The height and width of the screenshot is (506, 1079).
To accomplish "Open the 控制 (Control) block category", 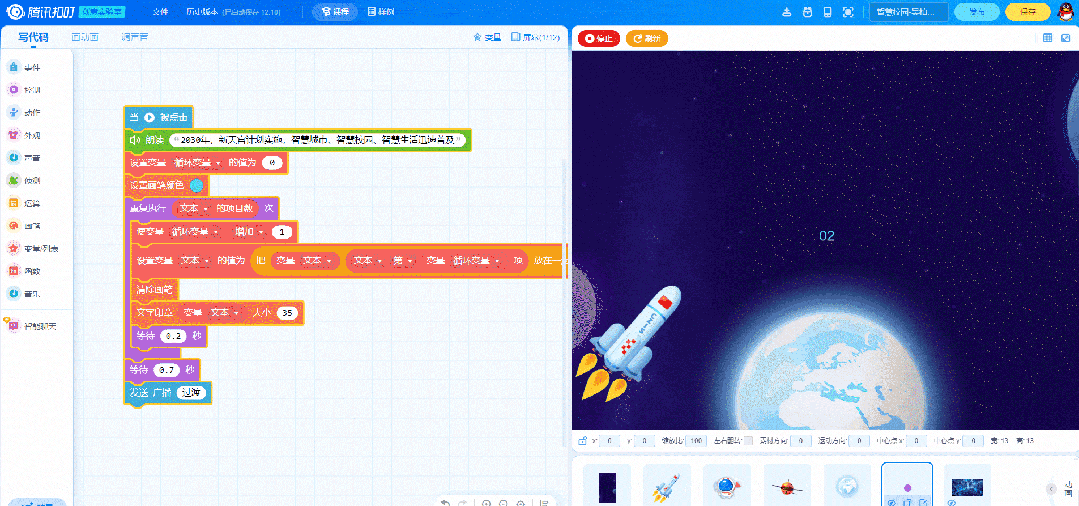I will [24, 89].
